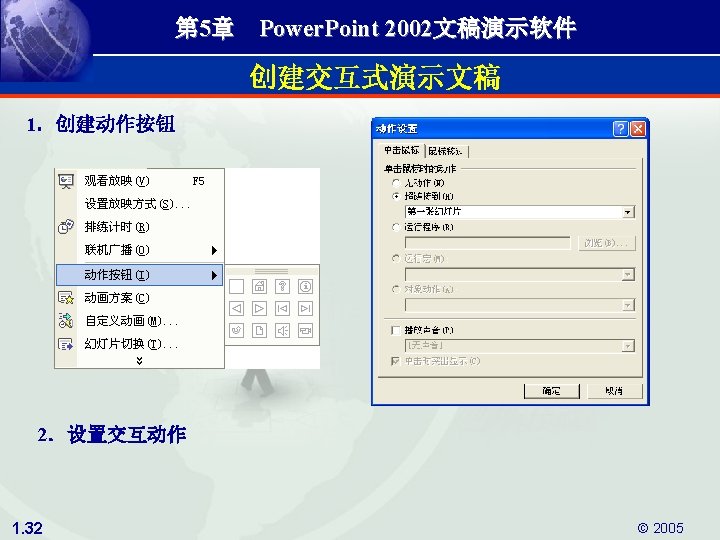
Task: Open 联机广播 submenu arrow
Action: 214,250
